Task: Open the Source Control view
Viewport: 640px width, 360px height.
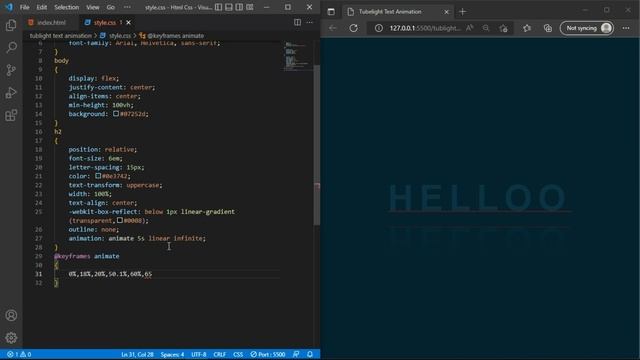Action: pyautogui.click(x=11, y=70)
